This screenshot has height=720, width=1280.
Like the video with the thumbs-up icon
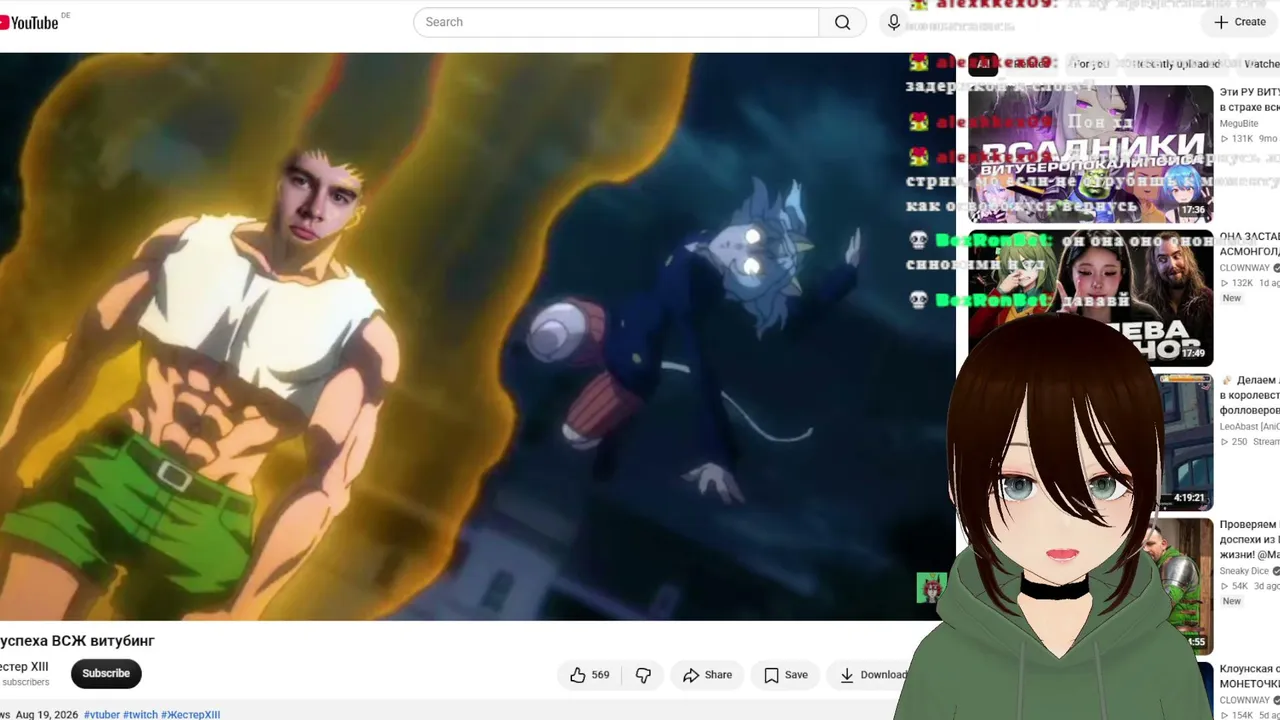(590, 675)
